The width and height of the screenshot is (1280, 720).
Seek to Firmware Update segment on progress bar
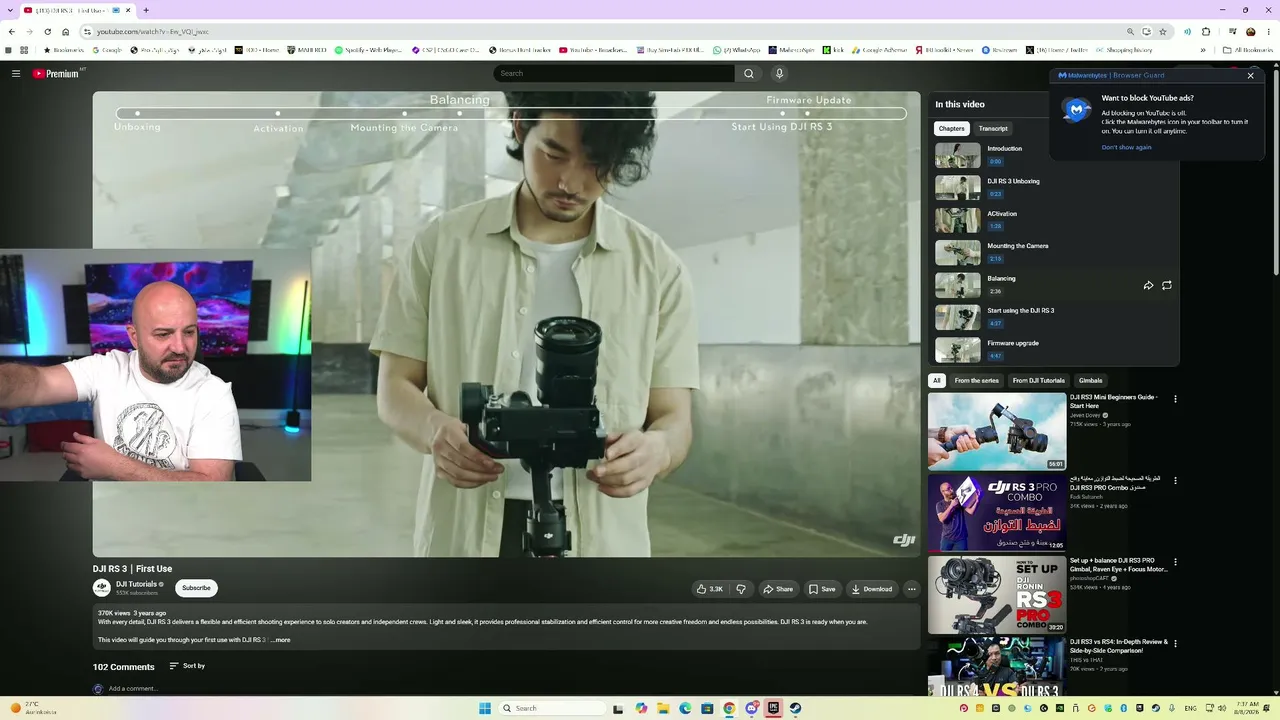pos(807,113)
